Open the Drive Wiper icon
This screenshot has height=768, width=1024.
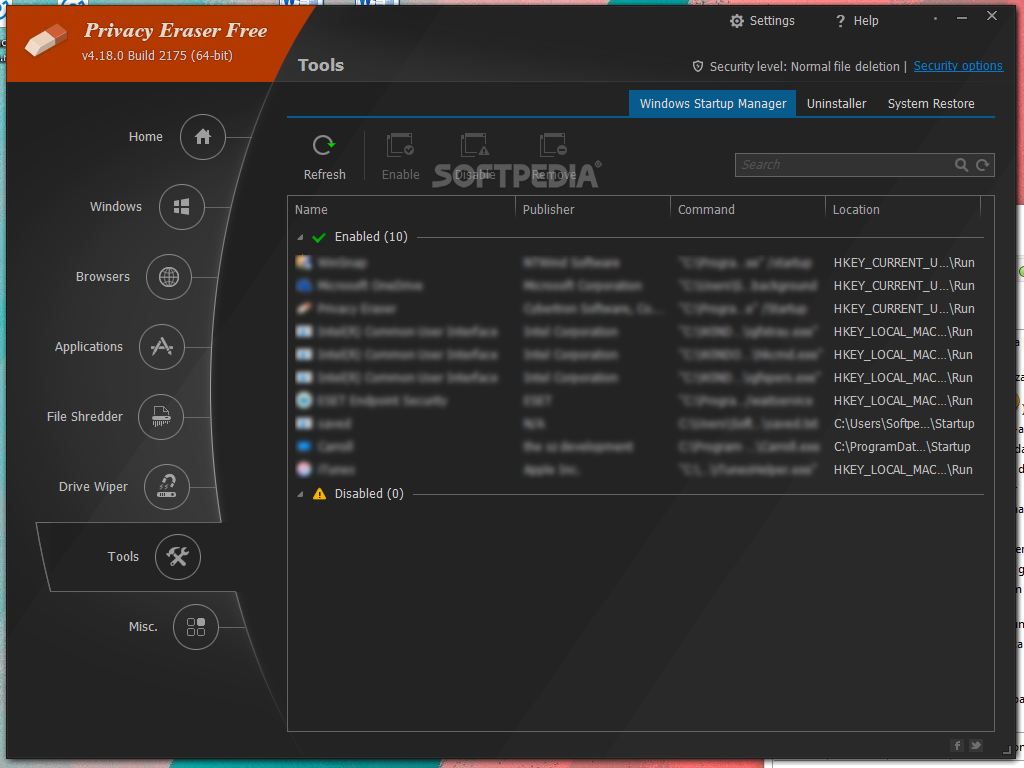tap(167, 487)
